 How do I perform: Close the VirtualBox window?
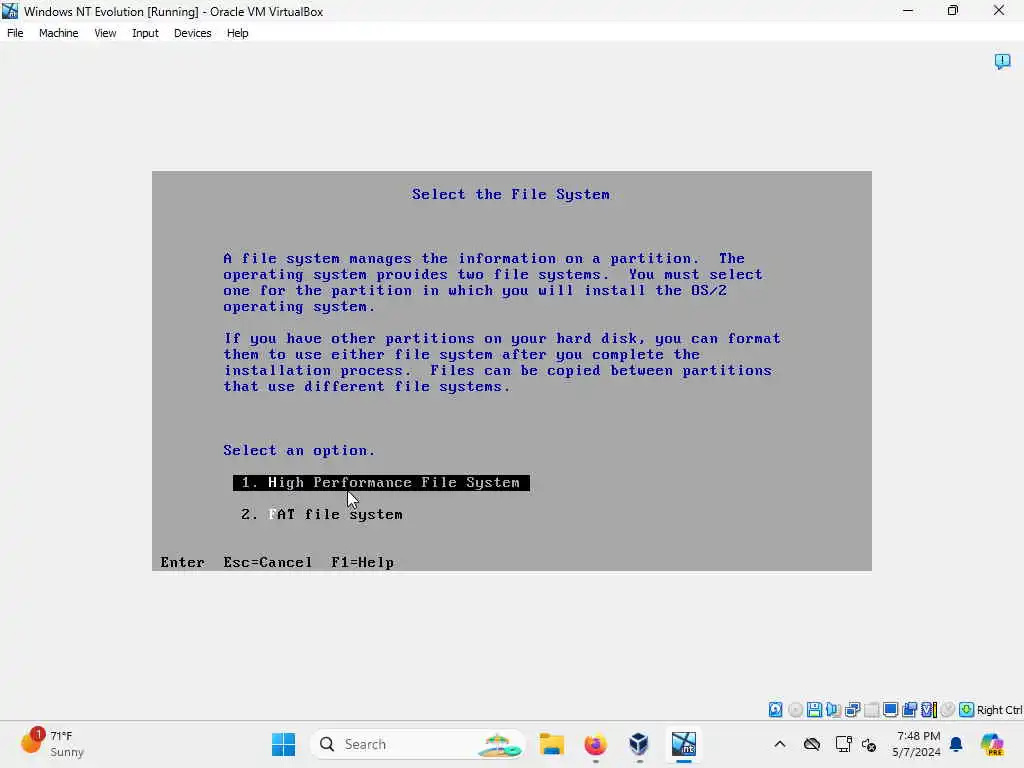[999, 11]
